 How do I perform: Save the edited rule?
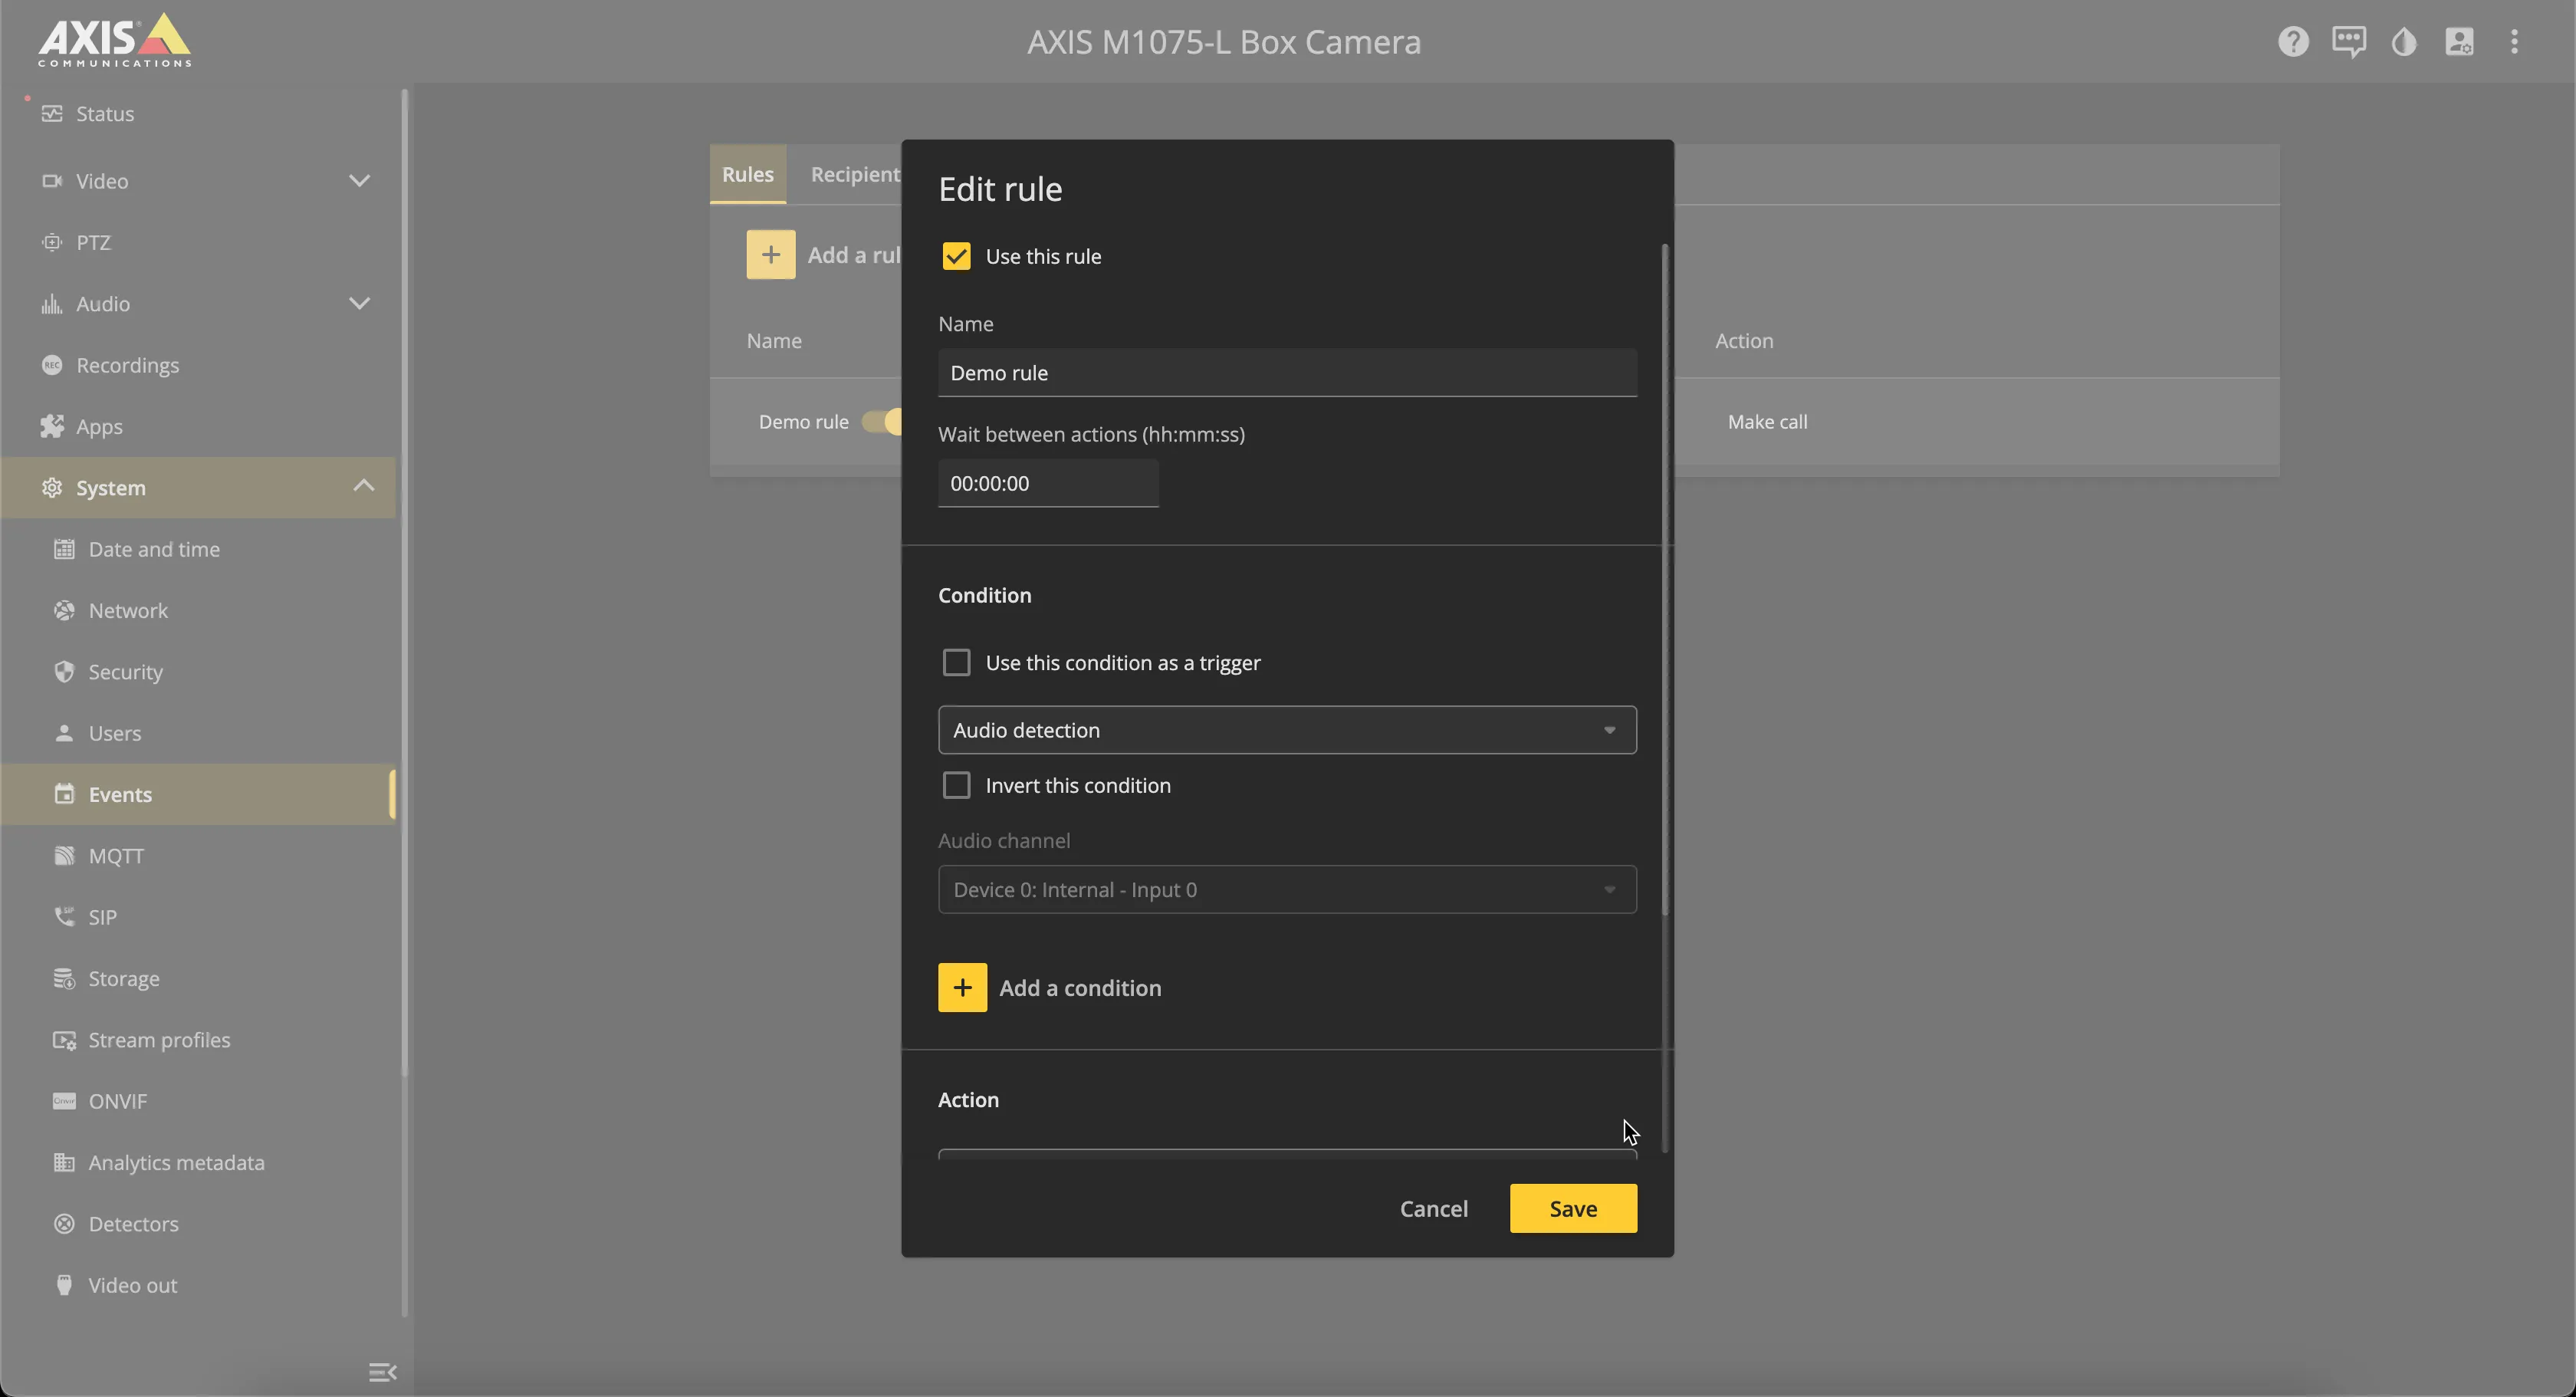point(1573,1208)
